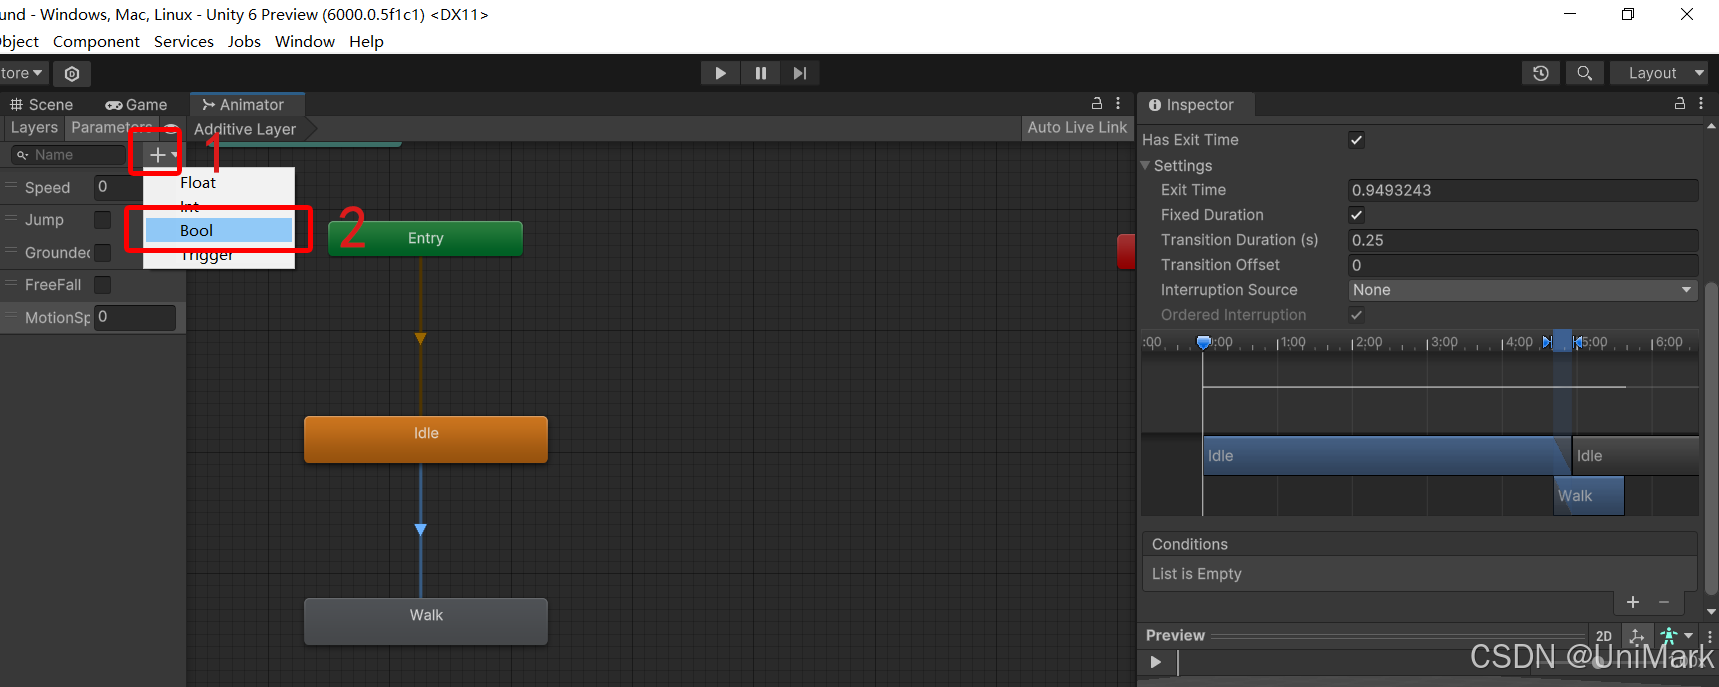Open the add parameter plus dropdown
The image size is (1719, 687).
[x=162, y=155]
